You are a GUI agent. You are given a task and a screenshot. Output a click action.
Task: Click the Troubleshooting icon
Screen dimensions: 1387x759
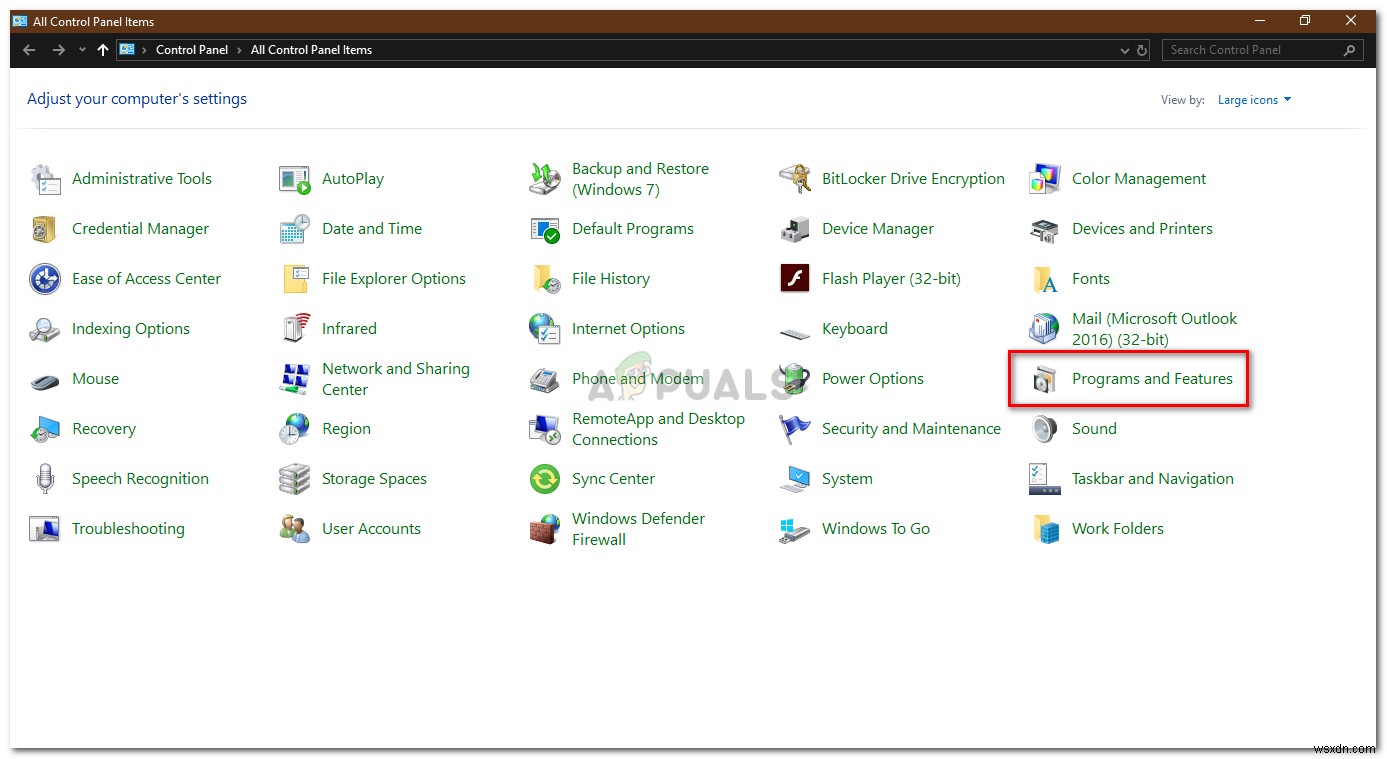pos(45,529)
